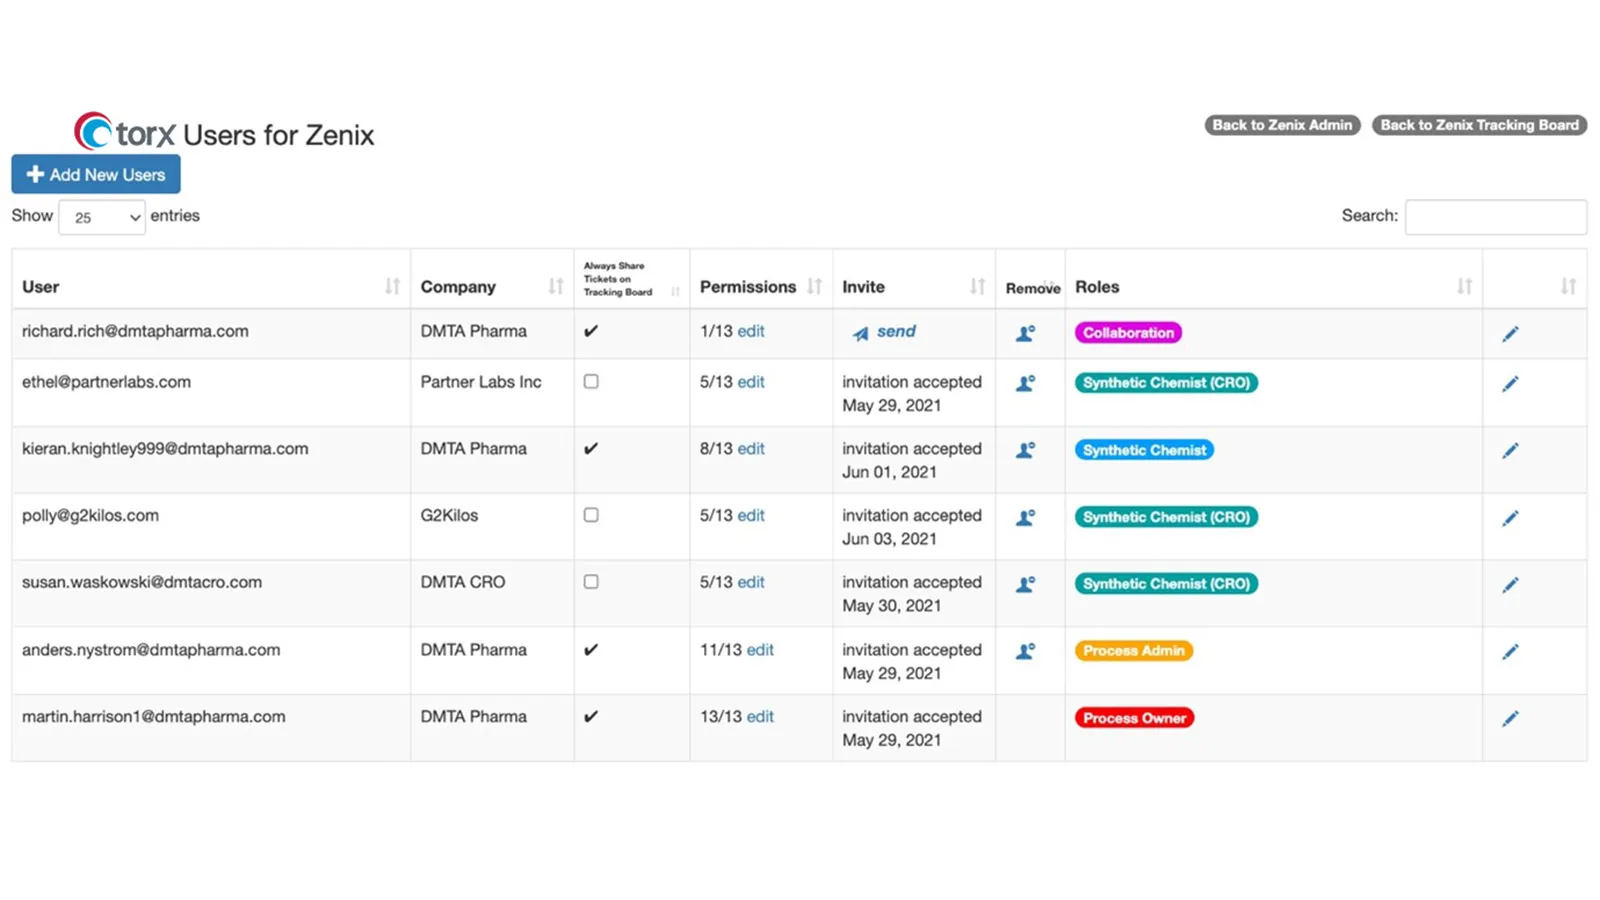Select the Jun 01, 2021 invitation text
The image size is (1600, 900).
pos(889,472)
